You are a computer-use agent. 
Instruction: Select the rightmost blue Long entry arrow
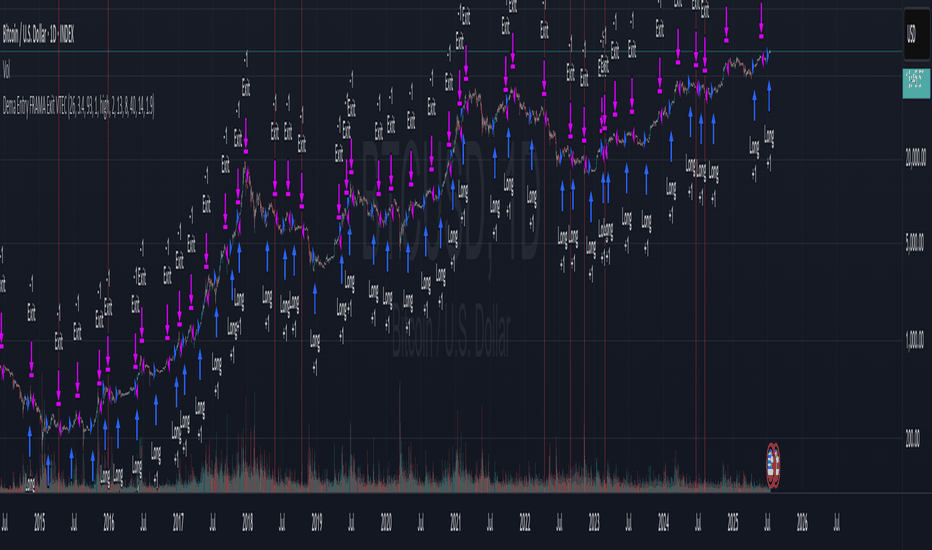769,96
